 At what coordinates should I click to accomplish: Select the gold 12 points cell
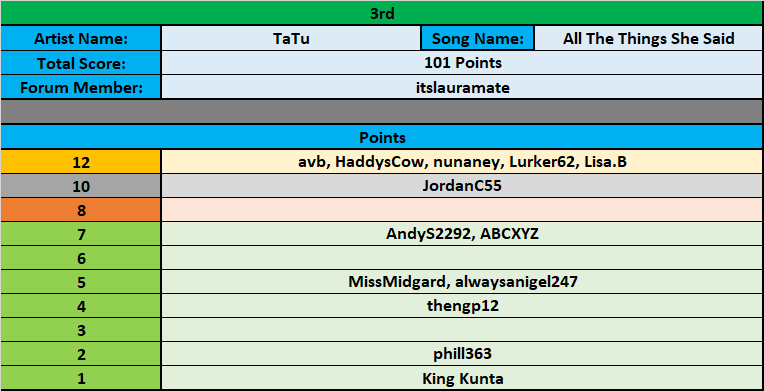(x=81, y=161)
